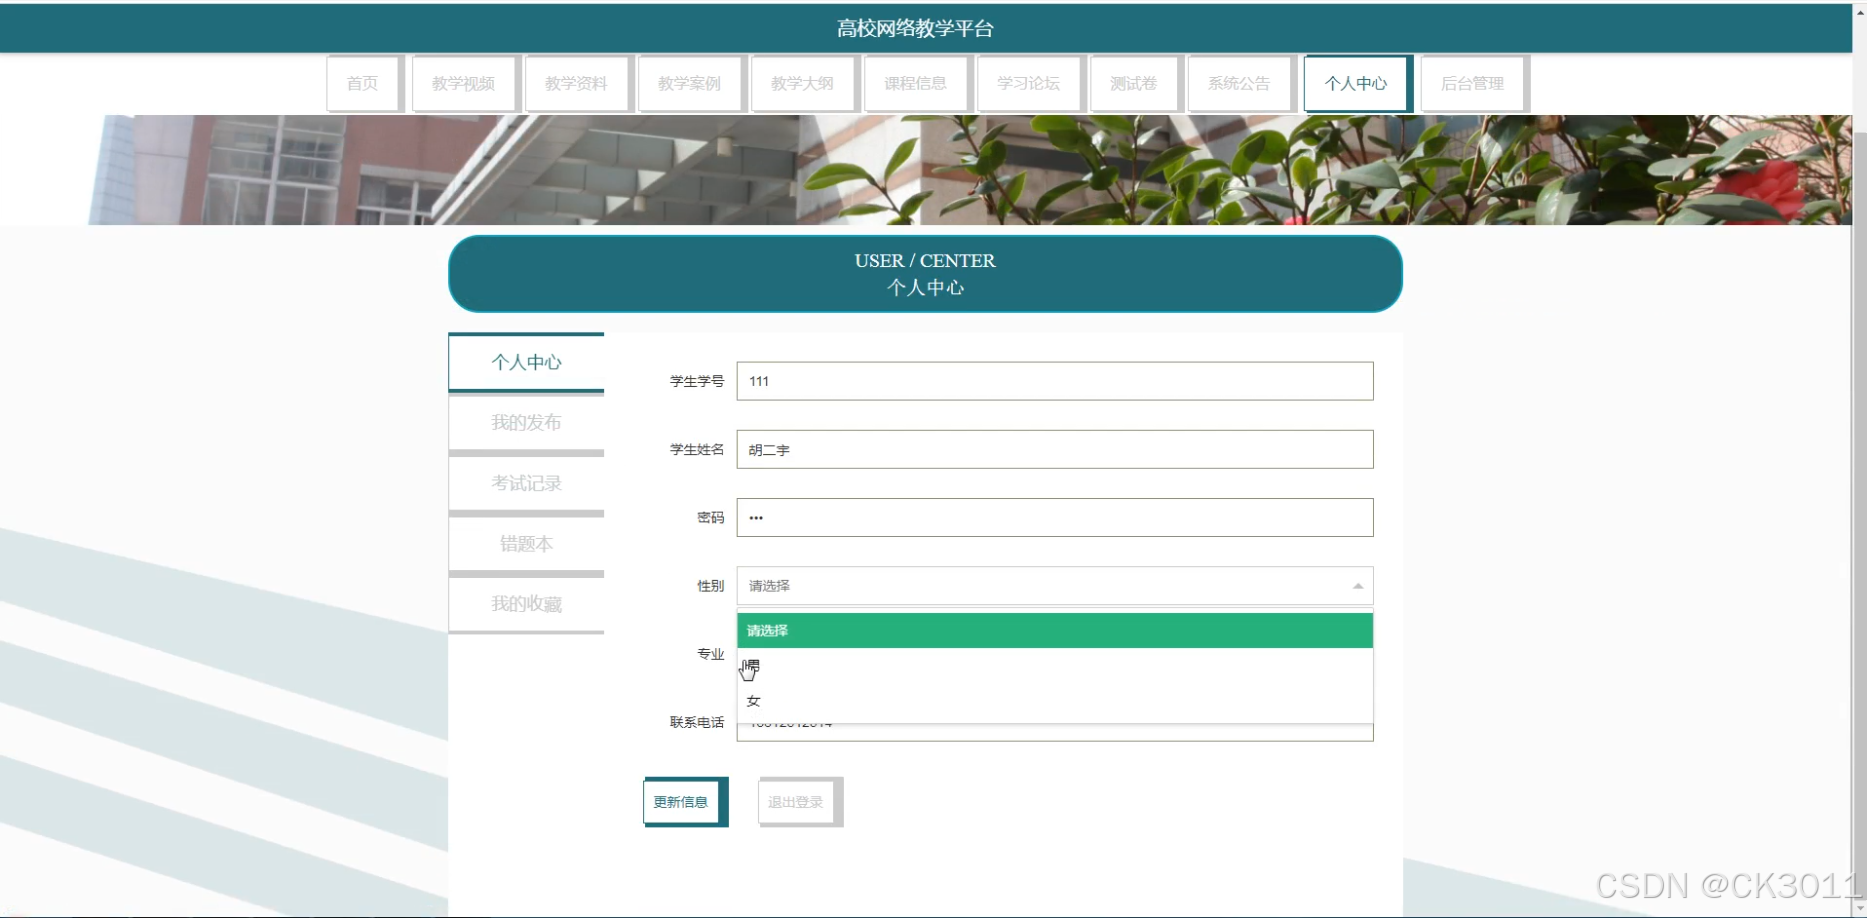
Task: Open 我的收藏 in the left sidebar
Action: 526,604
